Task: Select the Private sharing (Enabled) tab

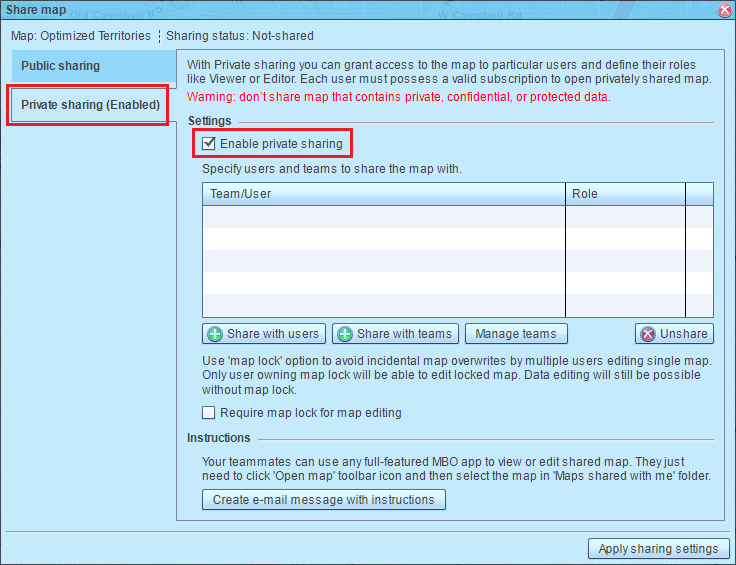Action: point(90,105)
